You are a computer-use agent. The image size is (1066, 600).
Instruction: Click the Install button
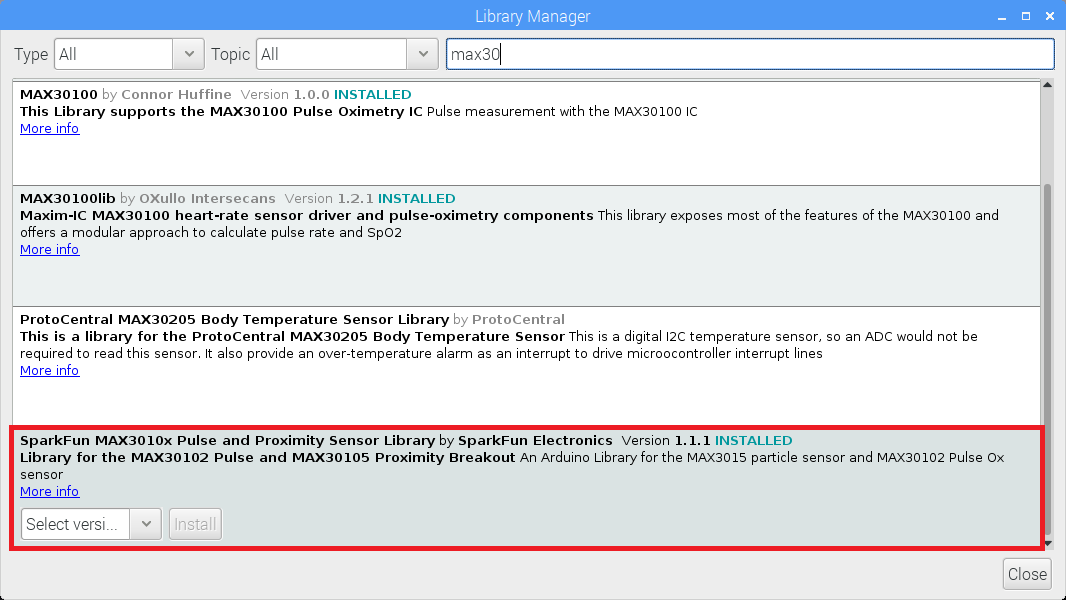coord(195,524)
